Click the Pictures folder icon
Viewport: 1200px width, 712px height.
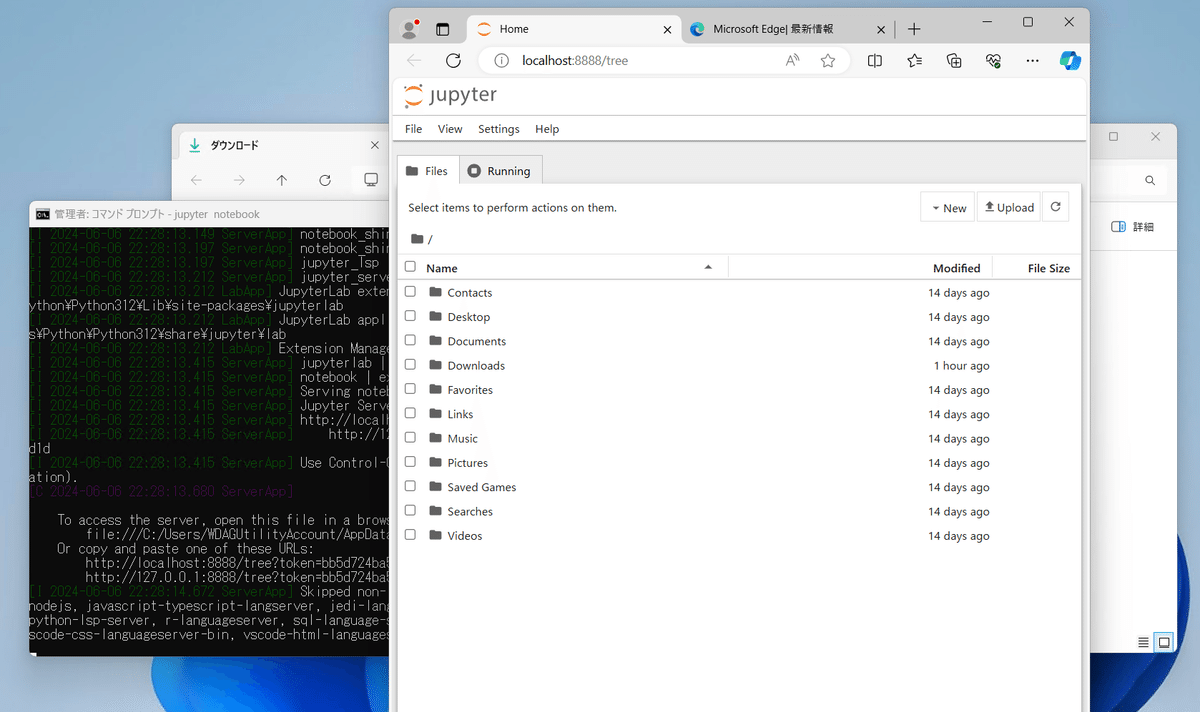coord(435,462)
